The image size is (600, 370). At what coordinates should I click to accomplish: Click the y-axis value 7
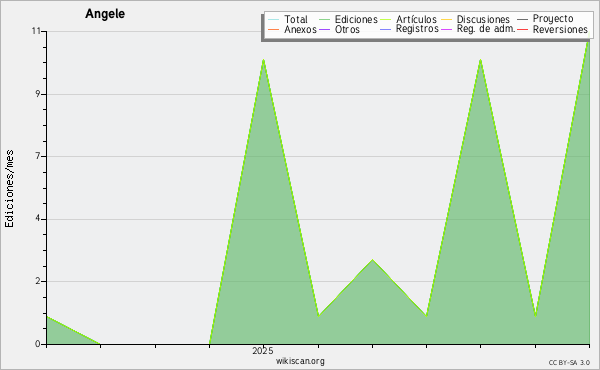[38, 156]
